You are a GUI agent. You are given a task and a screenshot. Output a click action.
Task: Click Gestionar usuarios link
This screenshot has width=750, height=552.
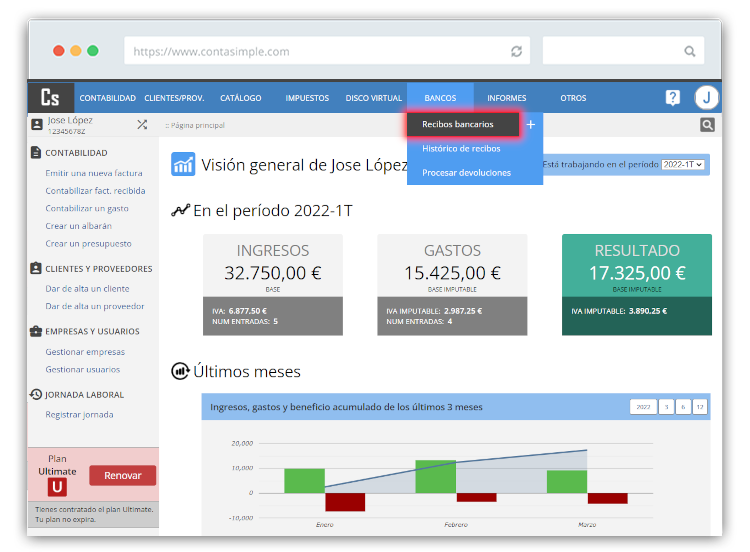83,369
